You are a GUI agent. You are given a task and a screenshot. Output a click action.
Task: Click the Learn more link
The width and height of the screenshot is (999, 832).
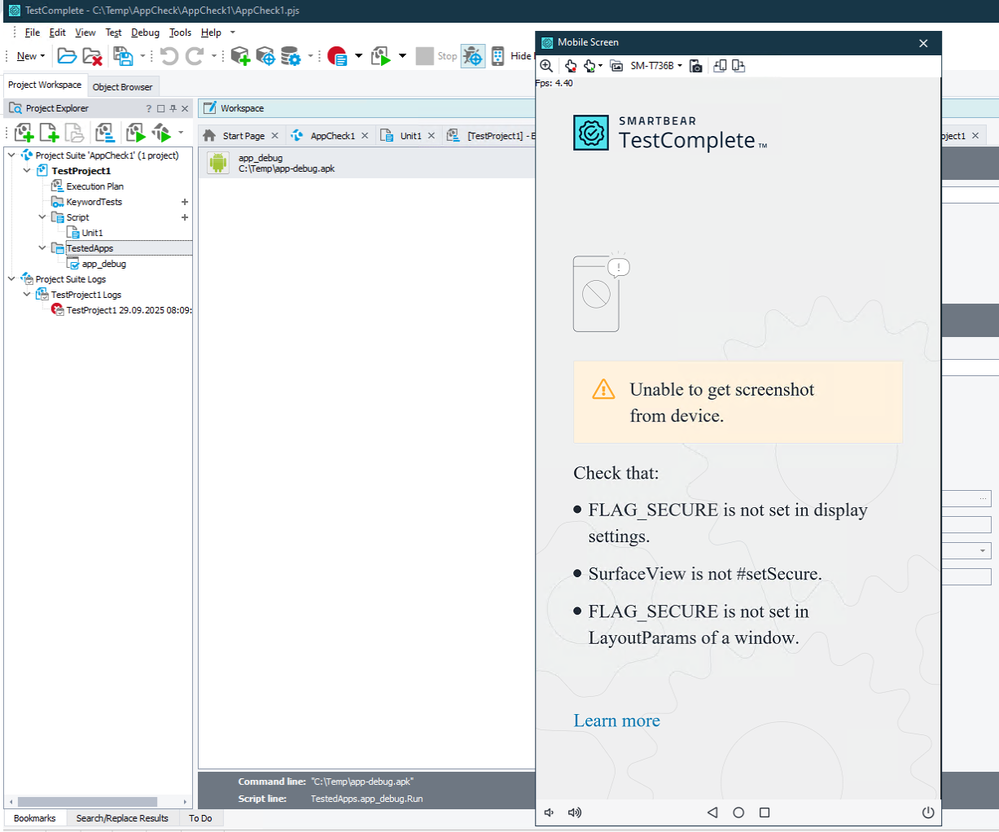(x=616, y=721)
